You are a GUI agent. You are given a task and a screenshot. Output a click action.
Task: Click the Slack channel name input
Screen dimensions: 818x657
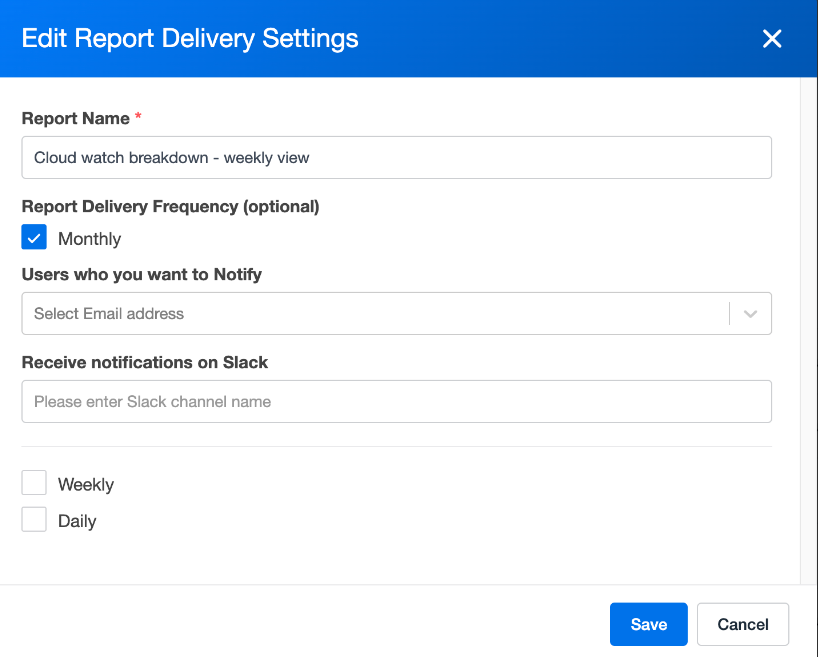tap(396, 401)
